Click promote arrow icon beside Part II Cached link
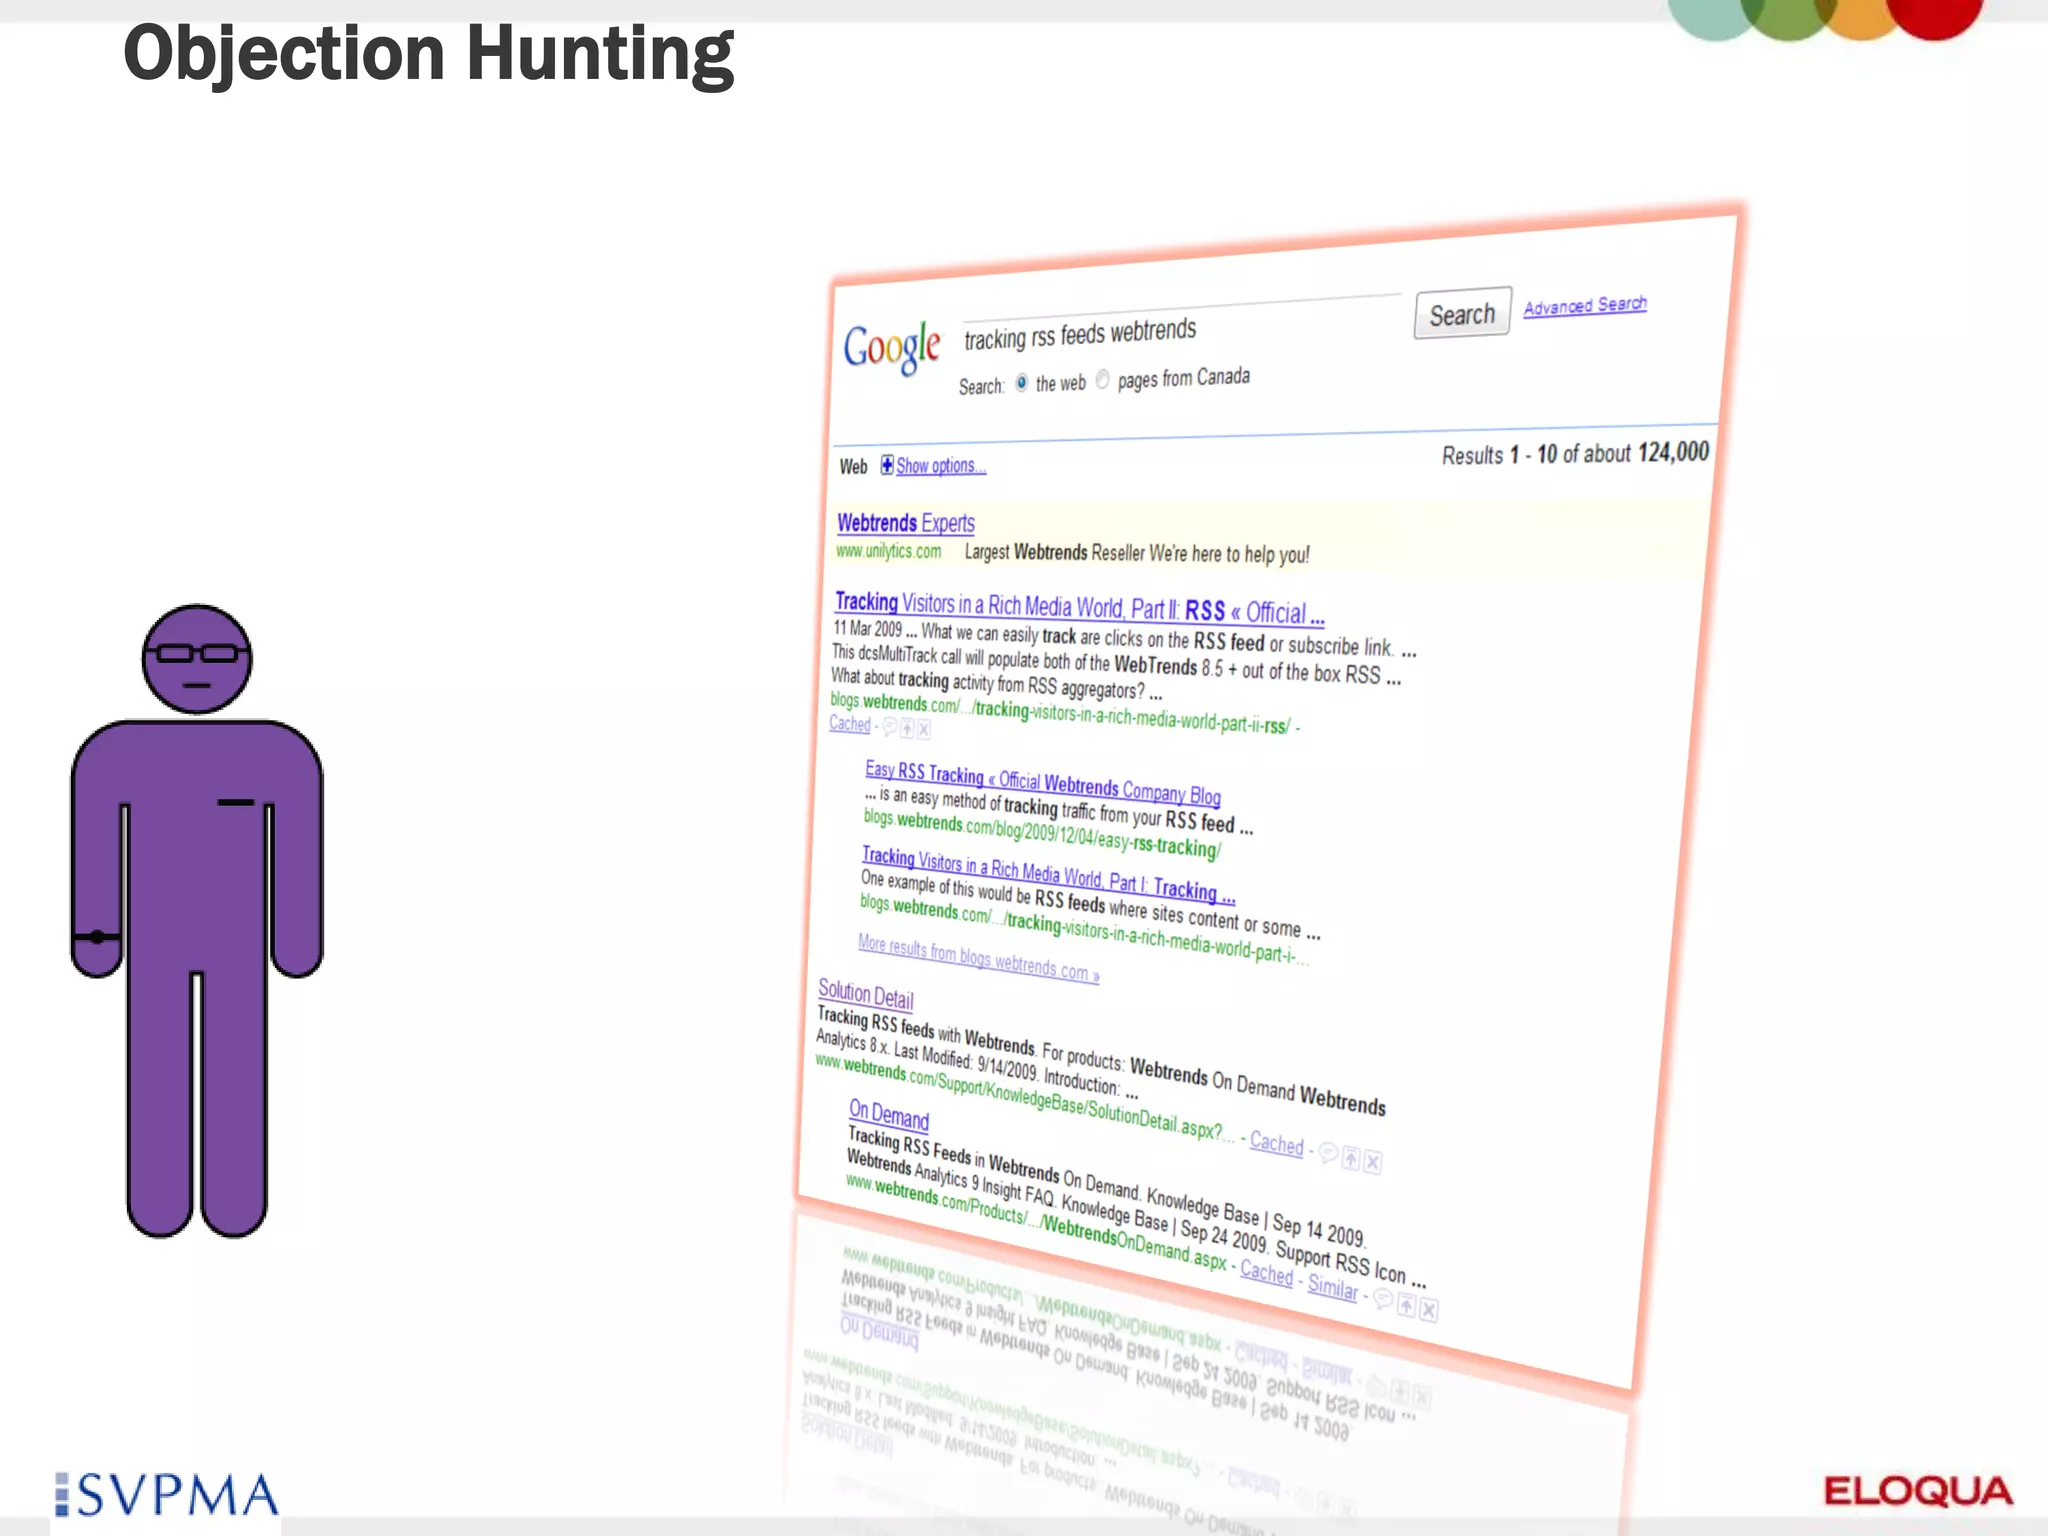This screenshot has height=1536, width=2048. 907,729
